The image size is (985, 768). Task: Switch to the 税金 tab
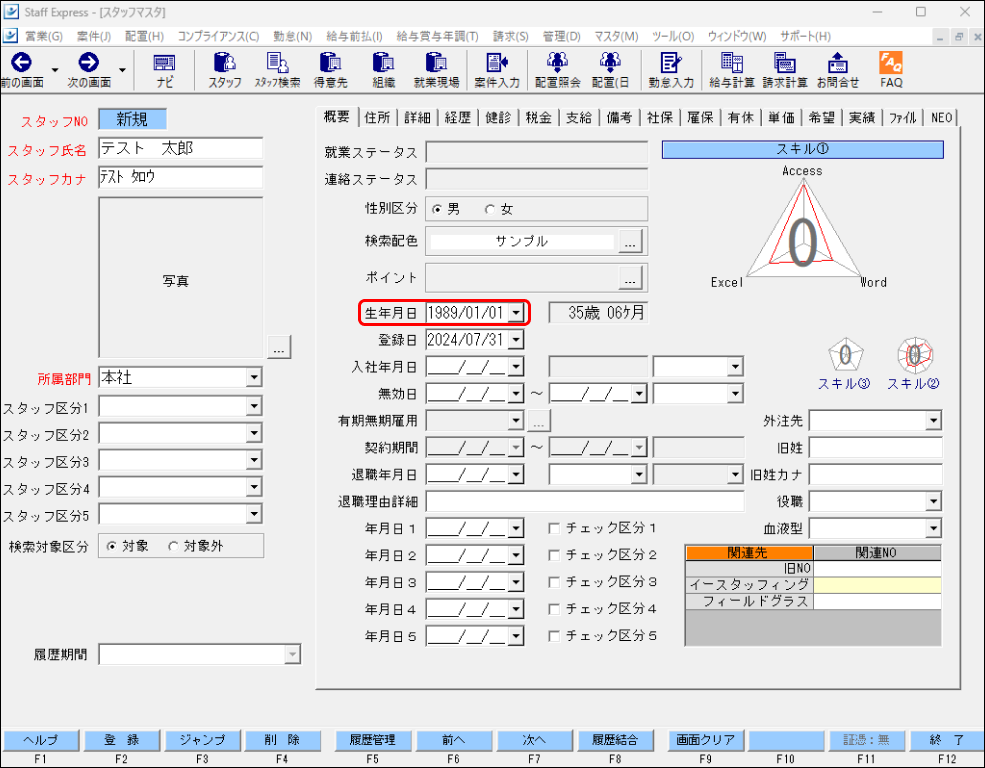[538, 117]
